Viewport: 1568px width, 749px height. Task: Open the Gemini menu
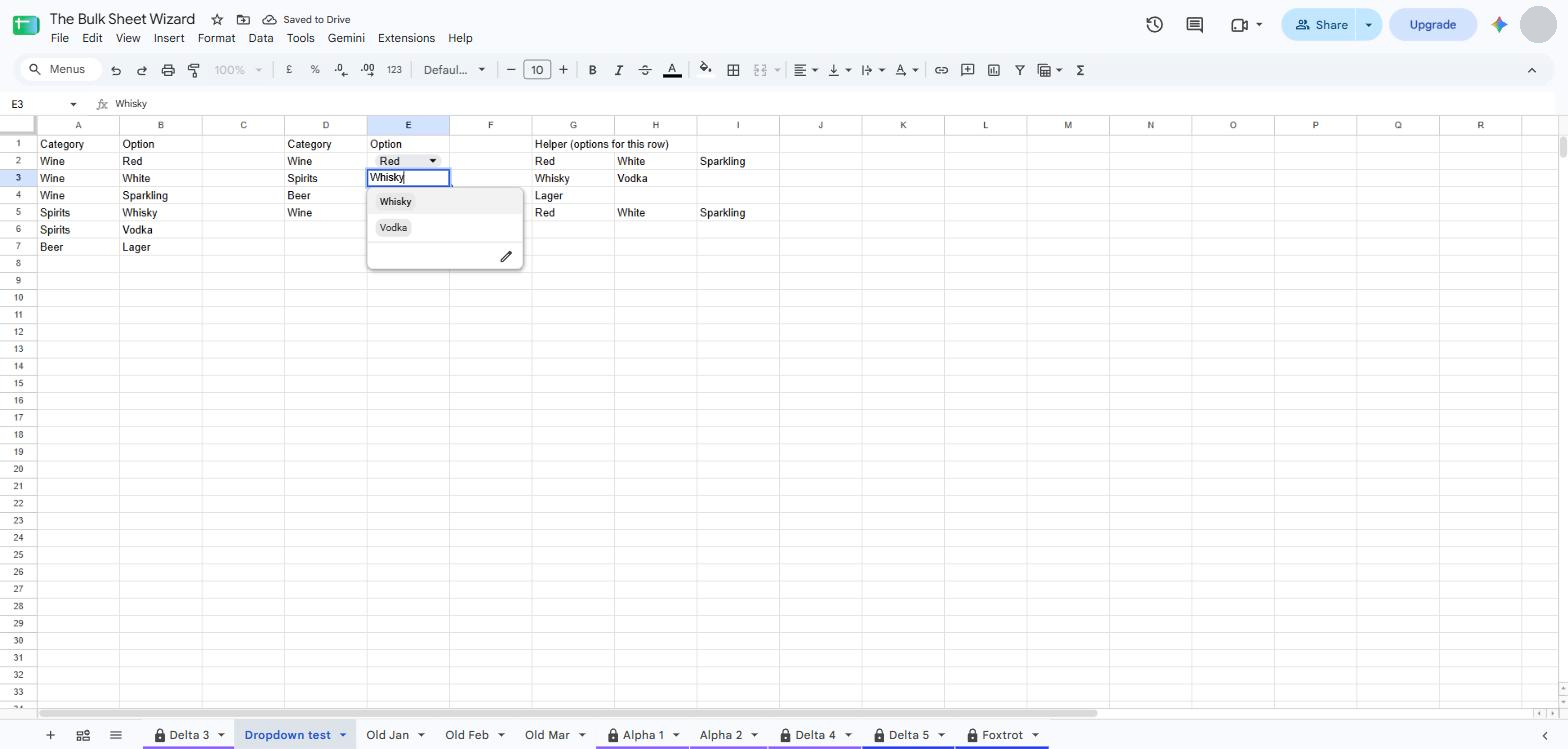[346, 38]
